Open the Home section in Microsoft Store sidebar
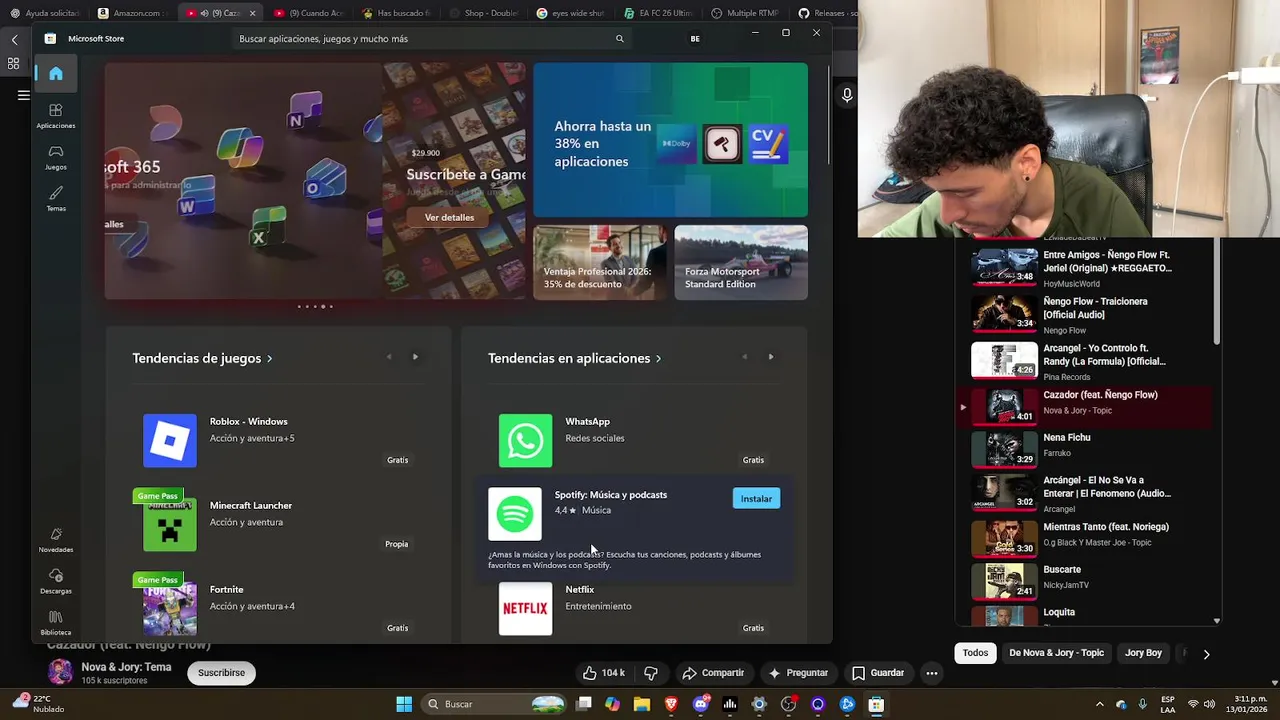The width and height of the screenshot is (1280, 720). [x=56, y=73]
